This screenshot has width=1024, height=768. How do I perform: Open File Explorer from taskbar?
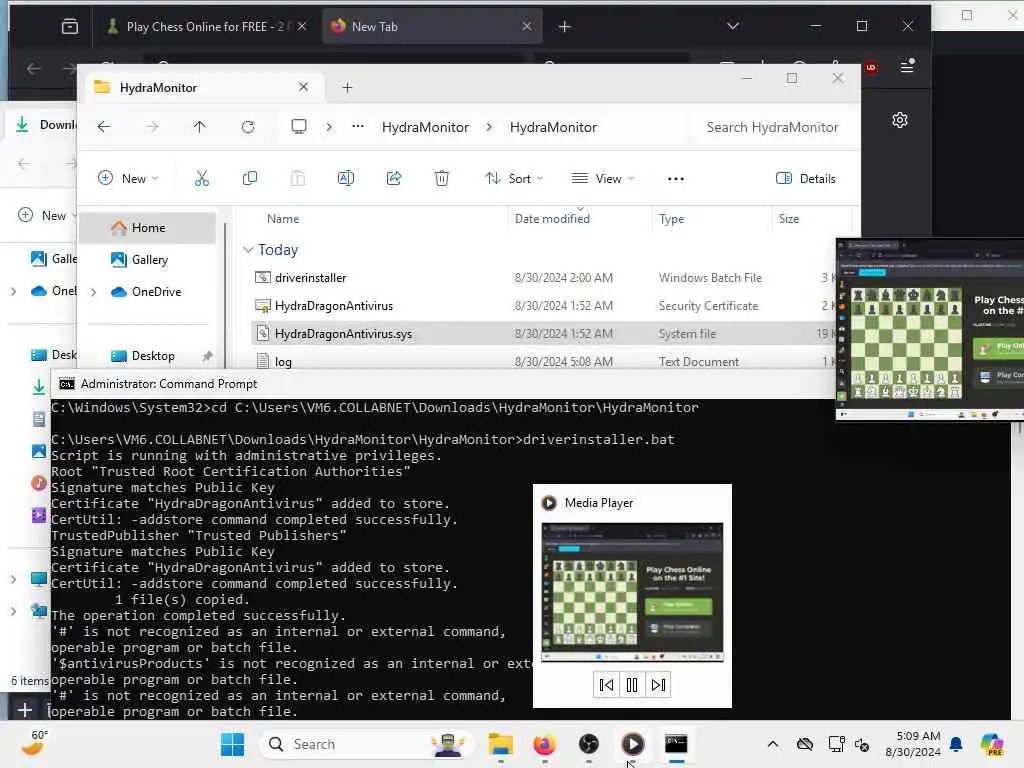[501, 744]
